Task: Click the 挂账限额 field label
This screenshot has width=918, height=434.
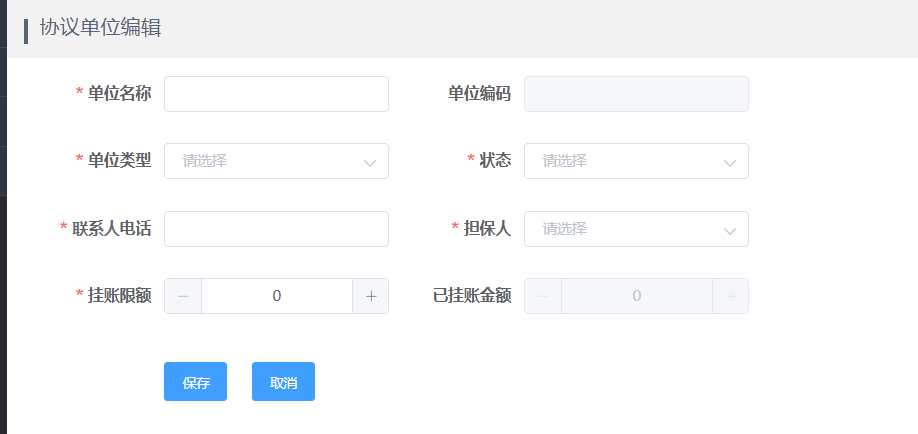Action: coord(119,296)
